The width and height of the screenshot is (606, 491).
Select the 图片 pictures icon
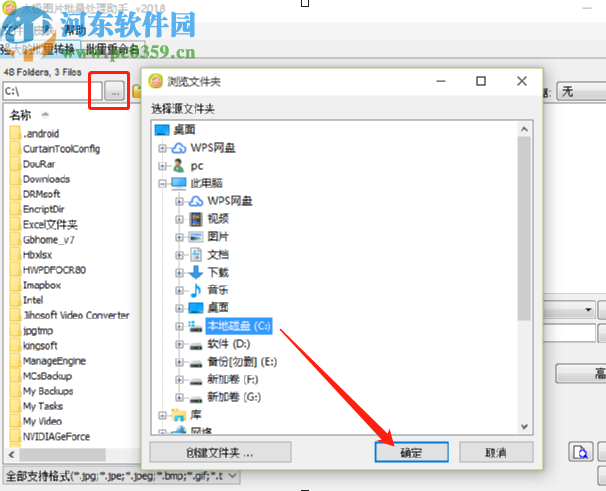point(196,237)
